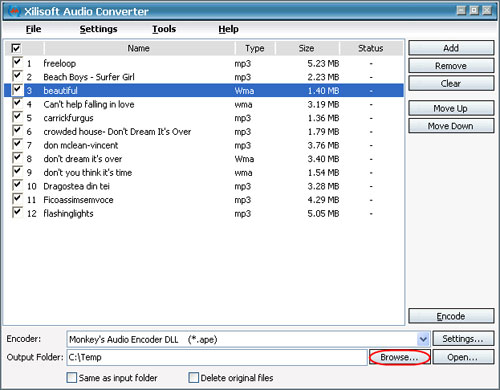Click the Clear button

click(451, 83)
